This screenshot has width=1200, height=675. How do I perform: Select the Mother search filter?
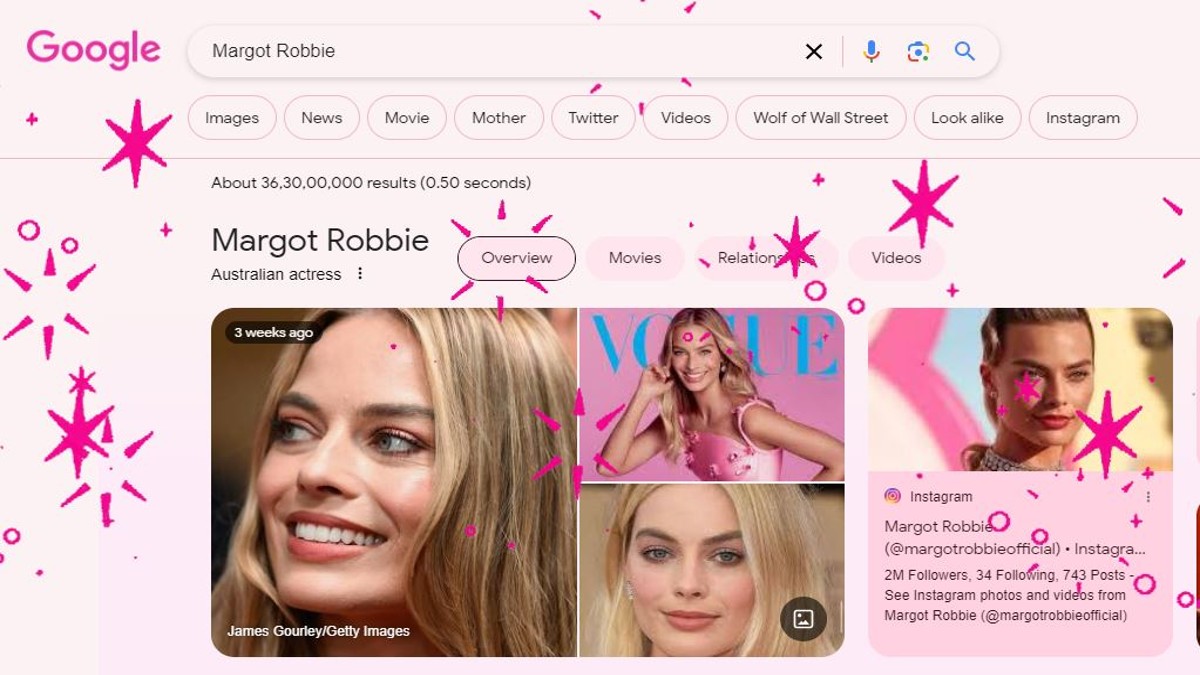click(x=498, y=117)
